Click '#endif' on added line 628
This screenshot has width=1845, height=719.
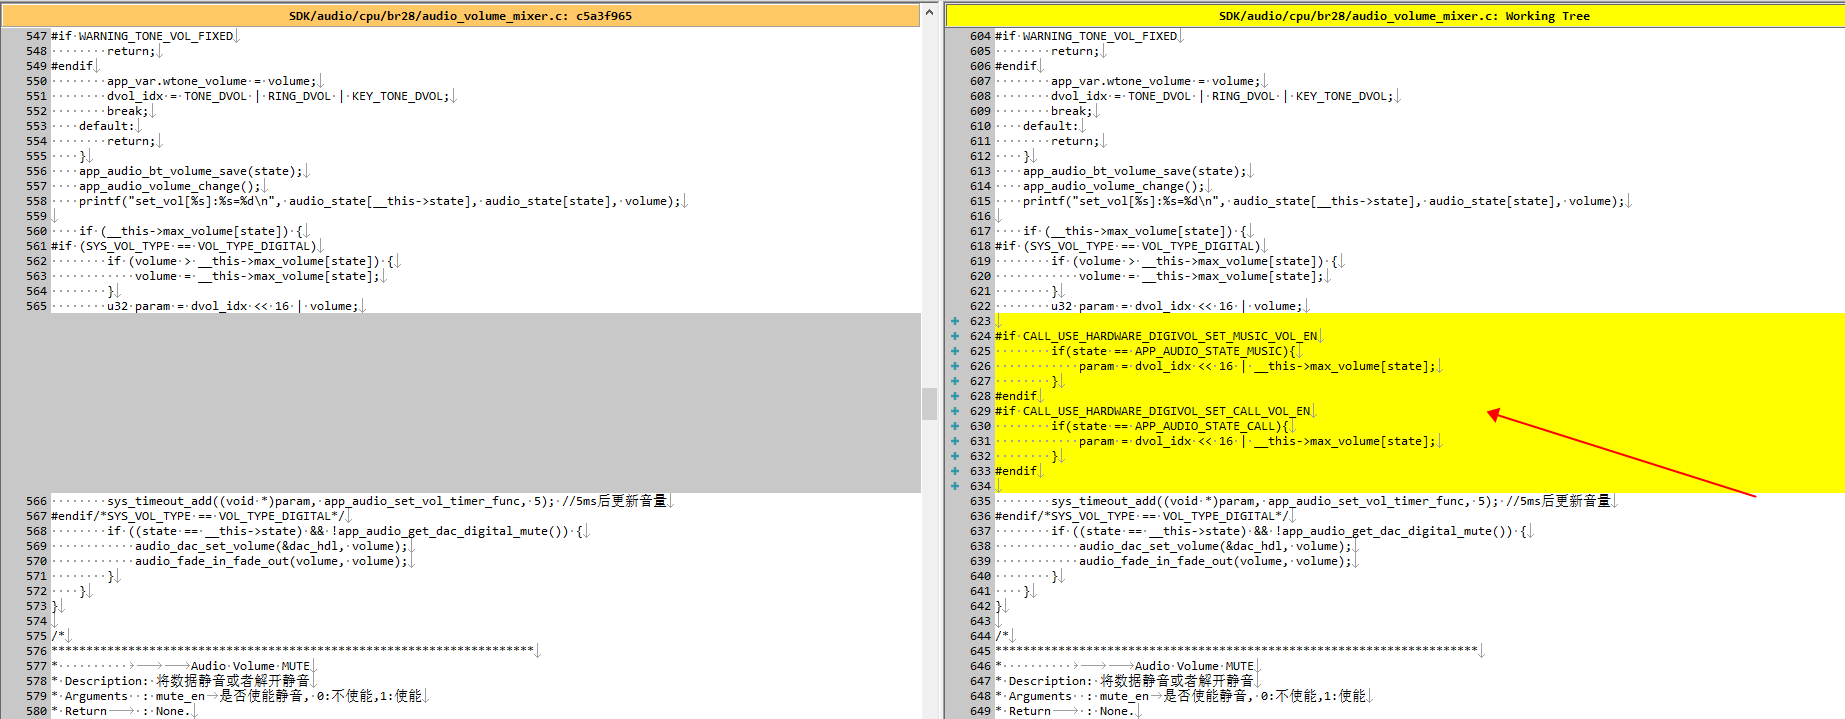point(1016,396)
